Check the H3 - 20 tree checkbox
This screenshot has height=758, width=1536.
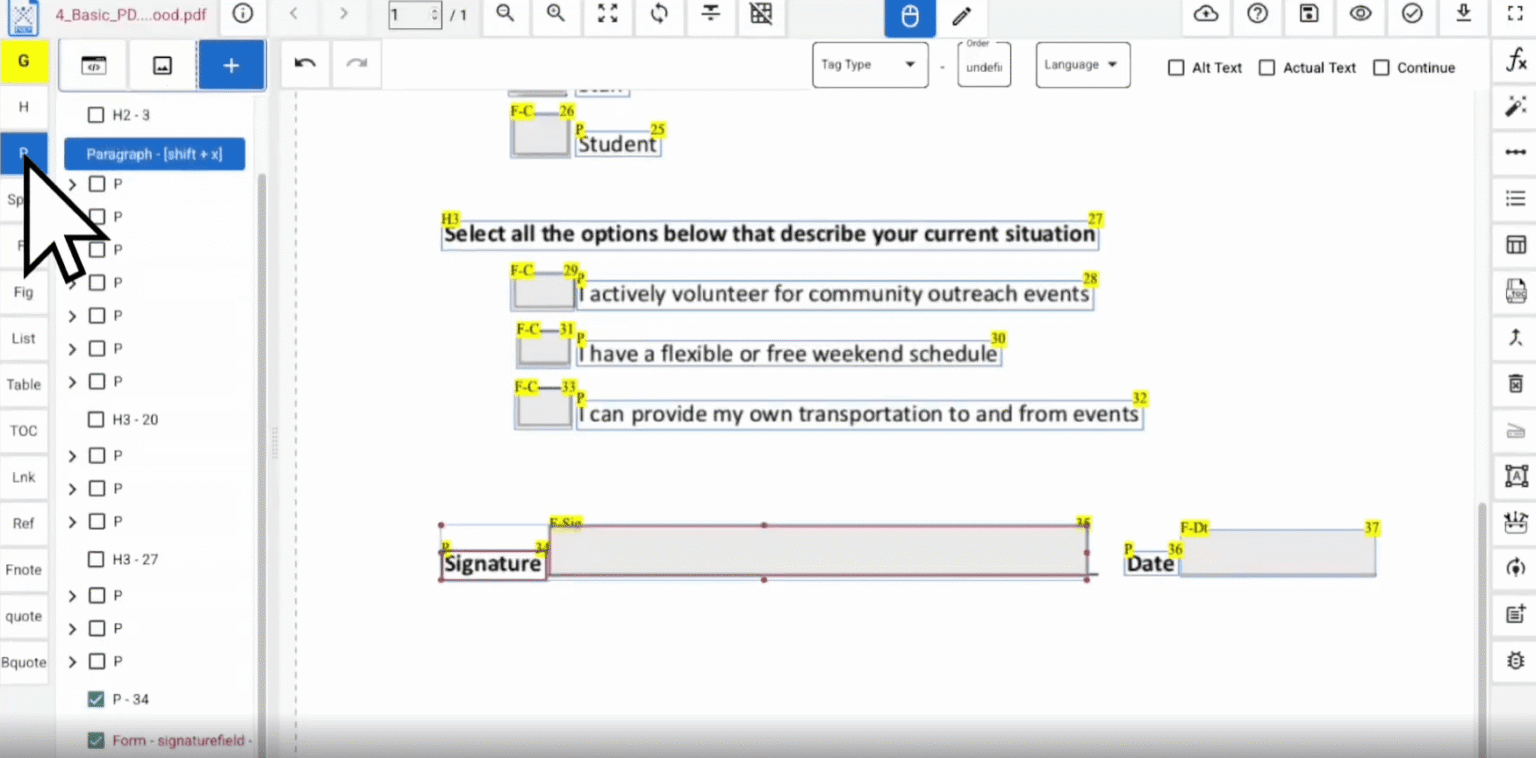[x=96, y=419]
